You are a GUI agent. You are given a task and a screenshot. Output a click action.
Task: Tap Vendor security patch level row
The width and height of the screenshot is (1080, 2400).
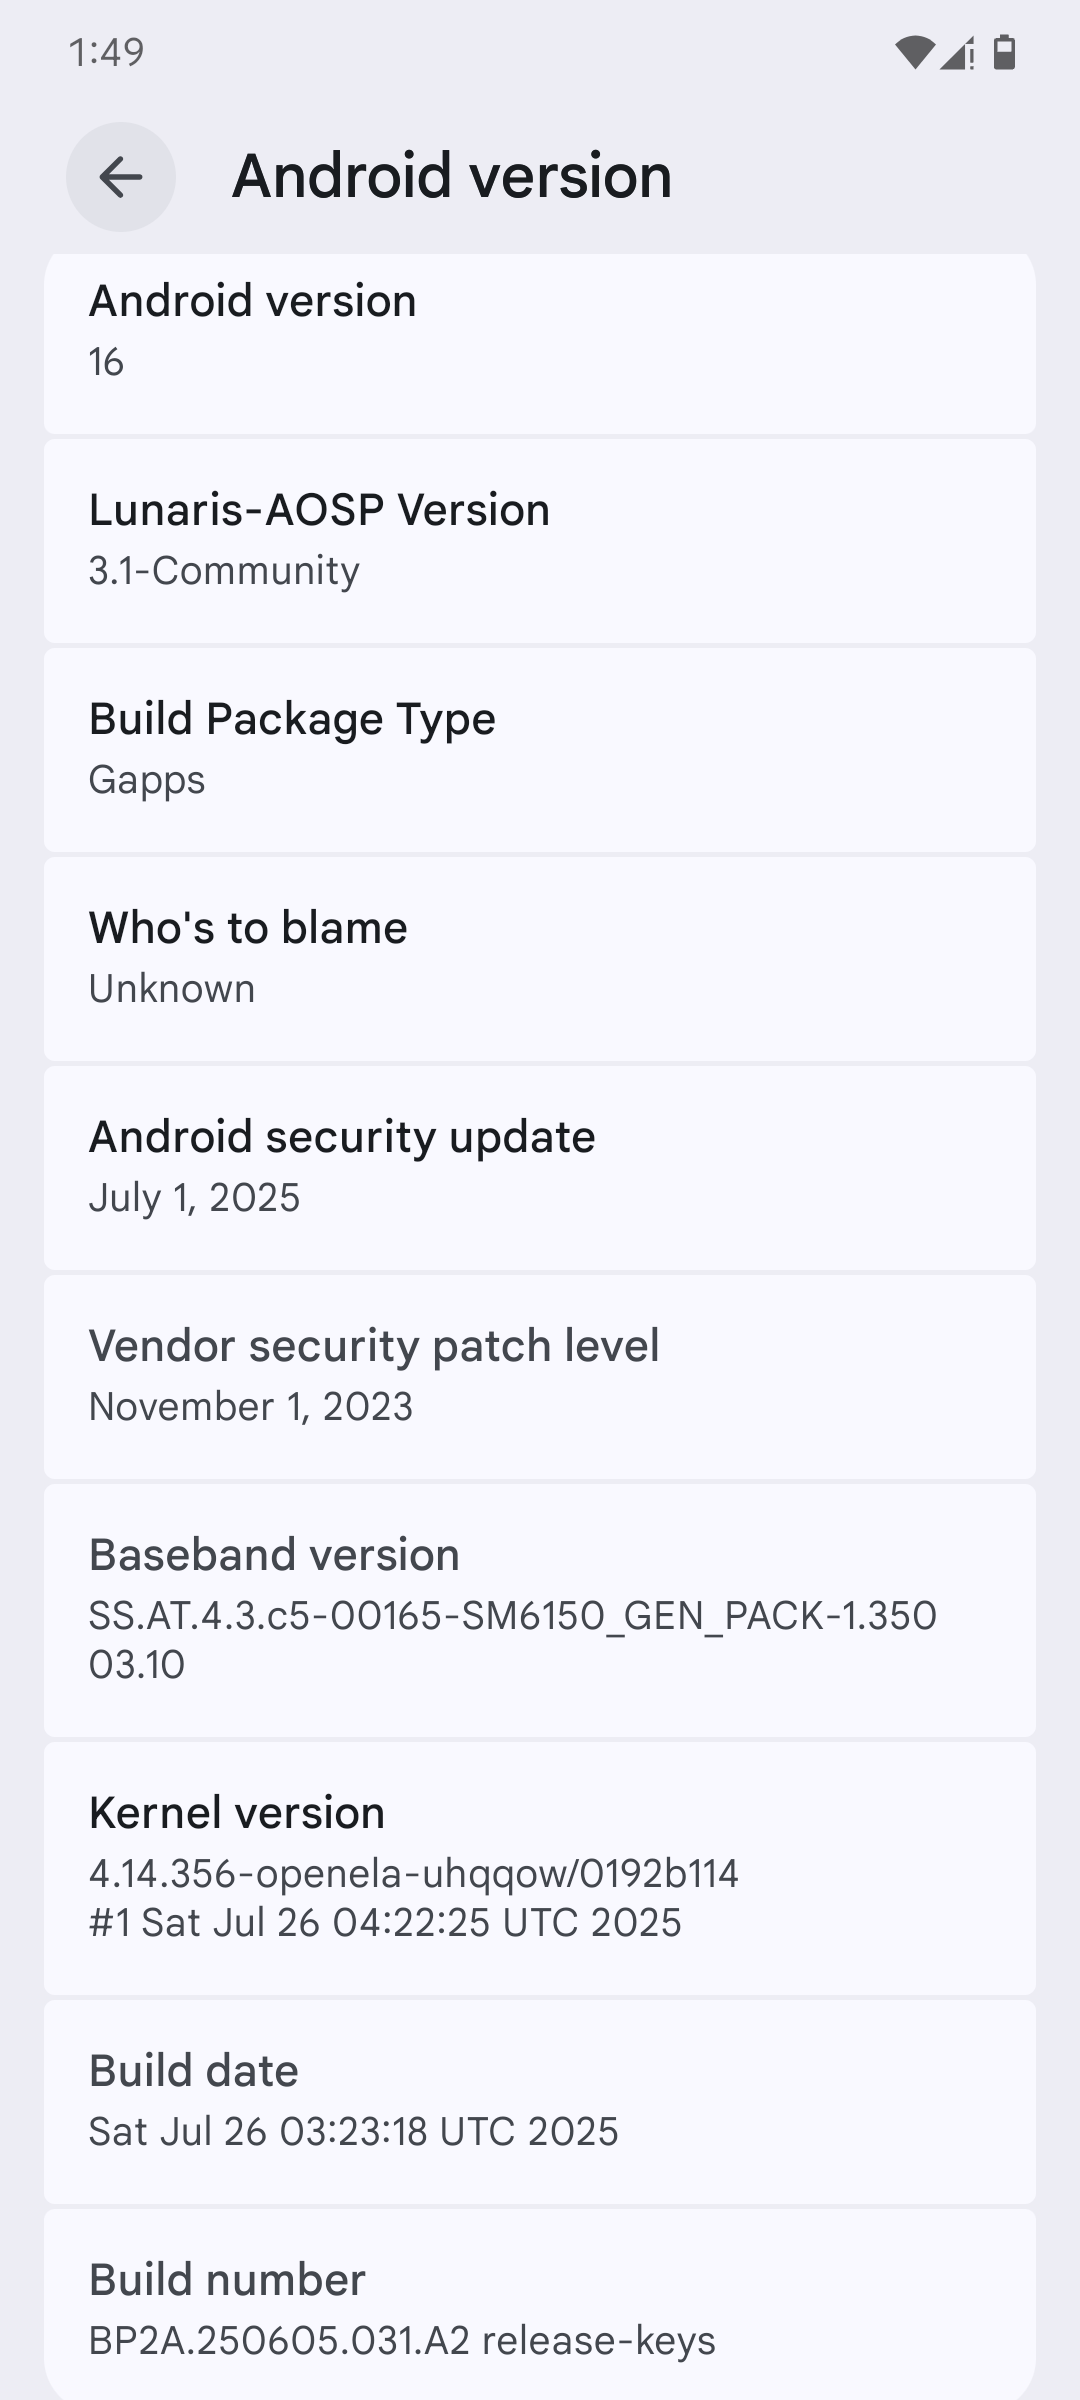click(540, 1376)
